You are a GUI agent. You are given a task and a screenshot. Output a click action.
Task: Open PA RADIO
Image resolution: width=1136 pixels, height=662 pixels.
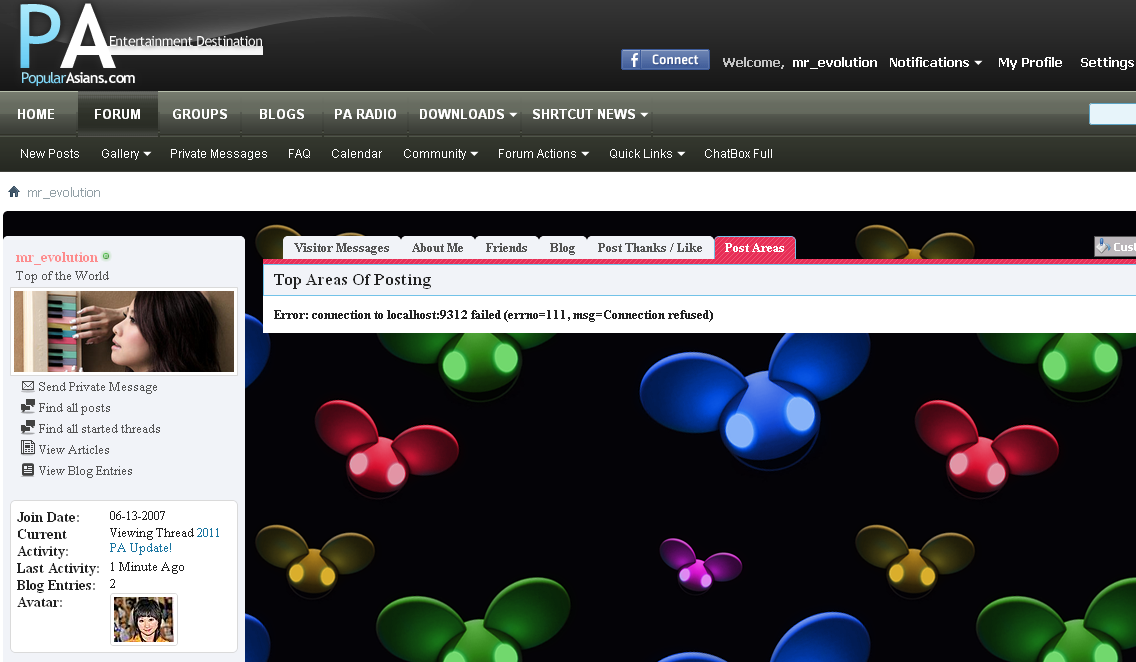click(365, 114)
